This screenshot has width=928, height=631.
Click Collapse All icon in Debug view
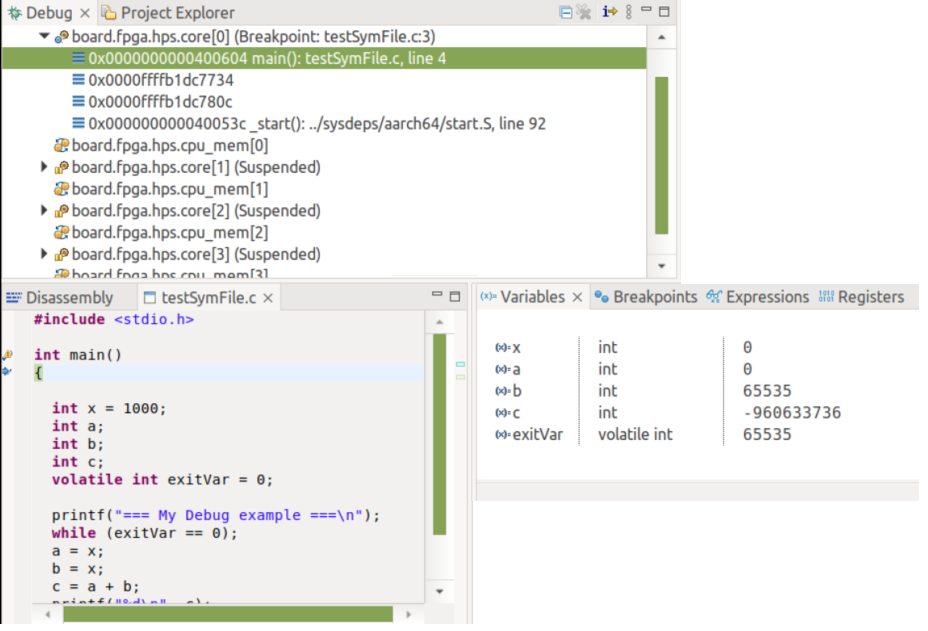[566, 13]
